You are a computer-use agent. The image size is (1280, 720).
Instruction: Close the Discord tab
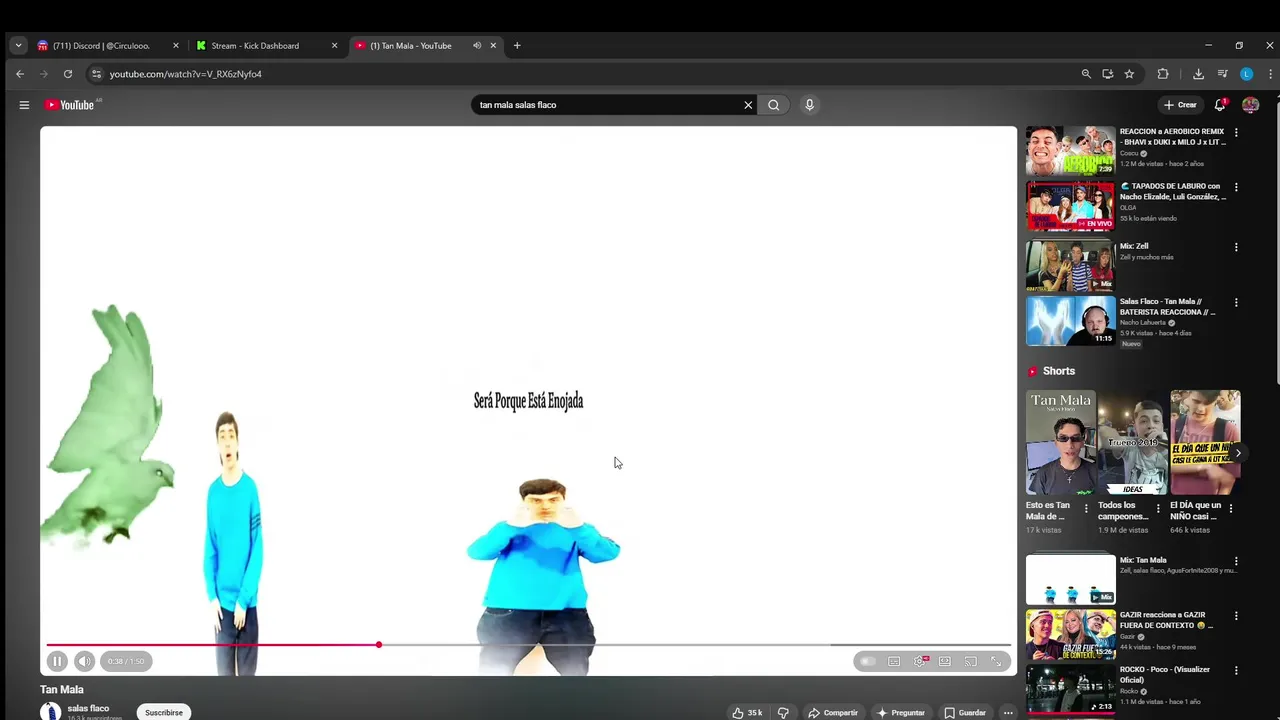click(x=176, y=45)
